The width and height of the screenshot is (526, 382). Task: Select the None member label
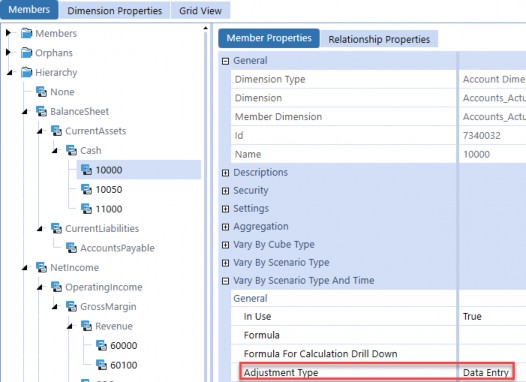[x=62, y=92]
